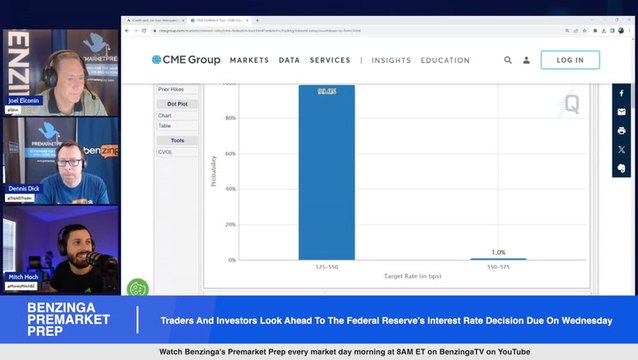Open the browser profile avatar
Screen dimensions: 638x360
pos(621,31)
